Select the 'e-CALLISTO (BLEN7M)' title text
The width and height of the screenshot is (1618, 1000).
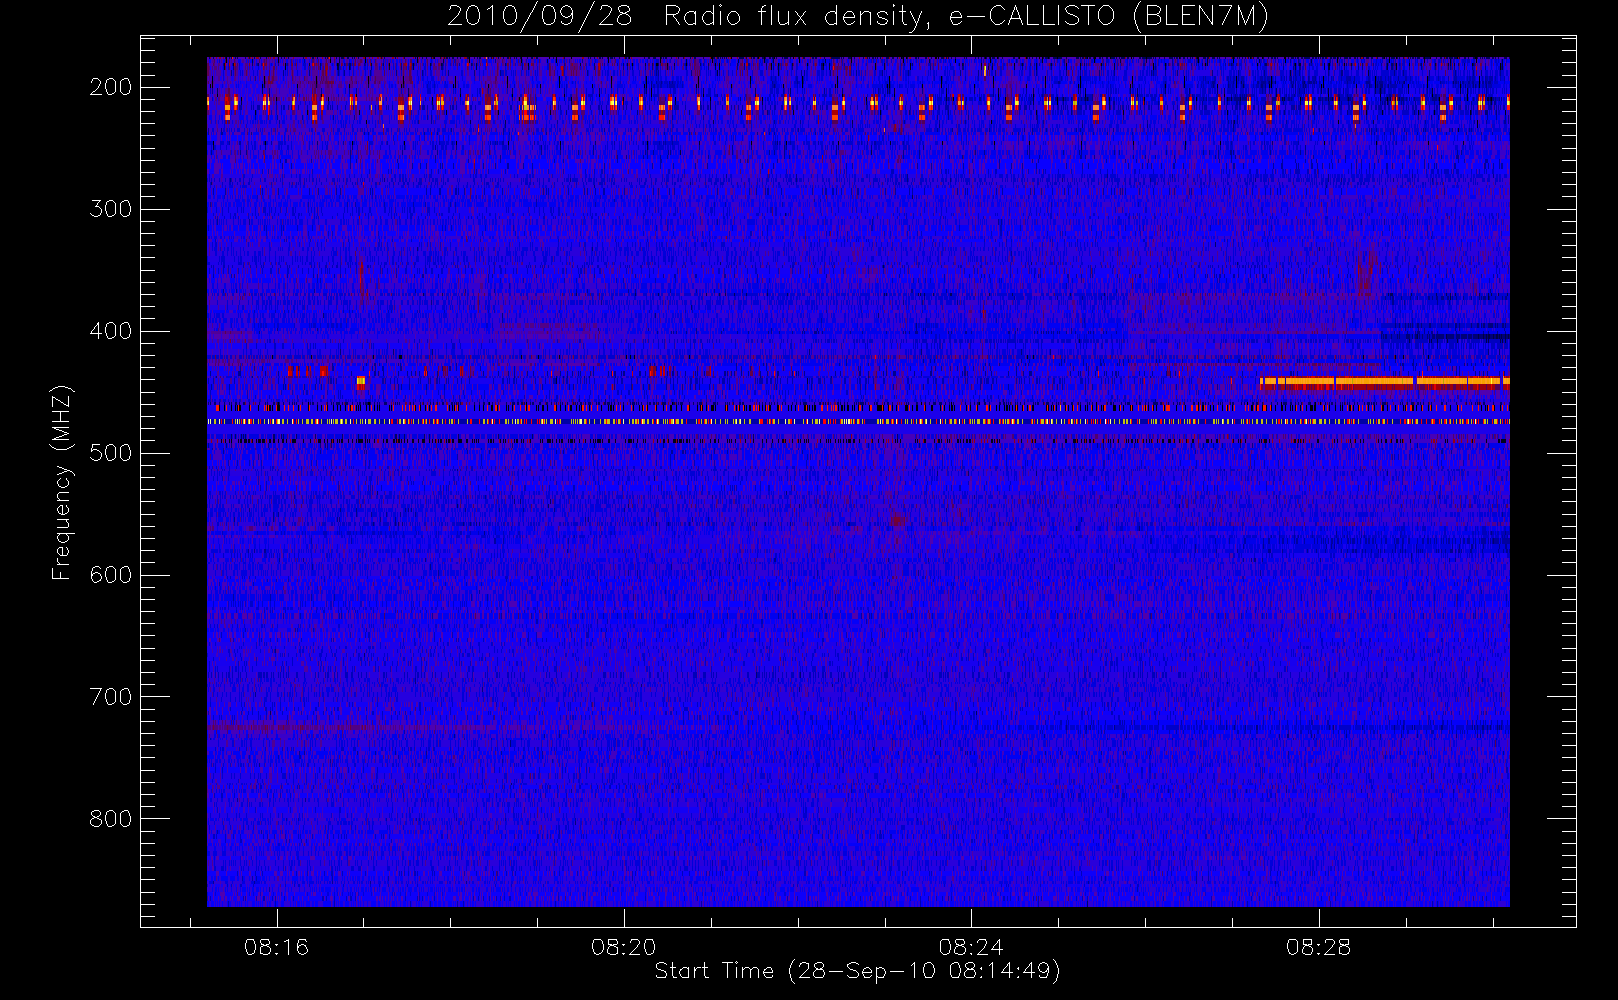[1108, 17]
